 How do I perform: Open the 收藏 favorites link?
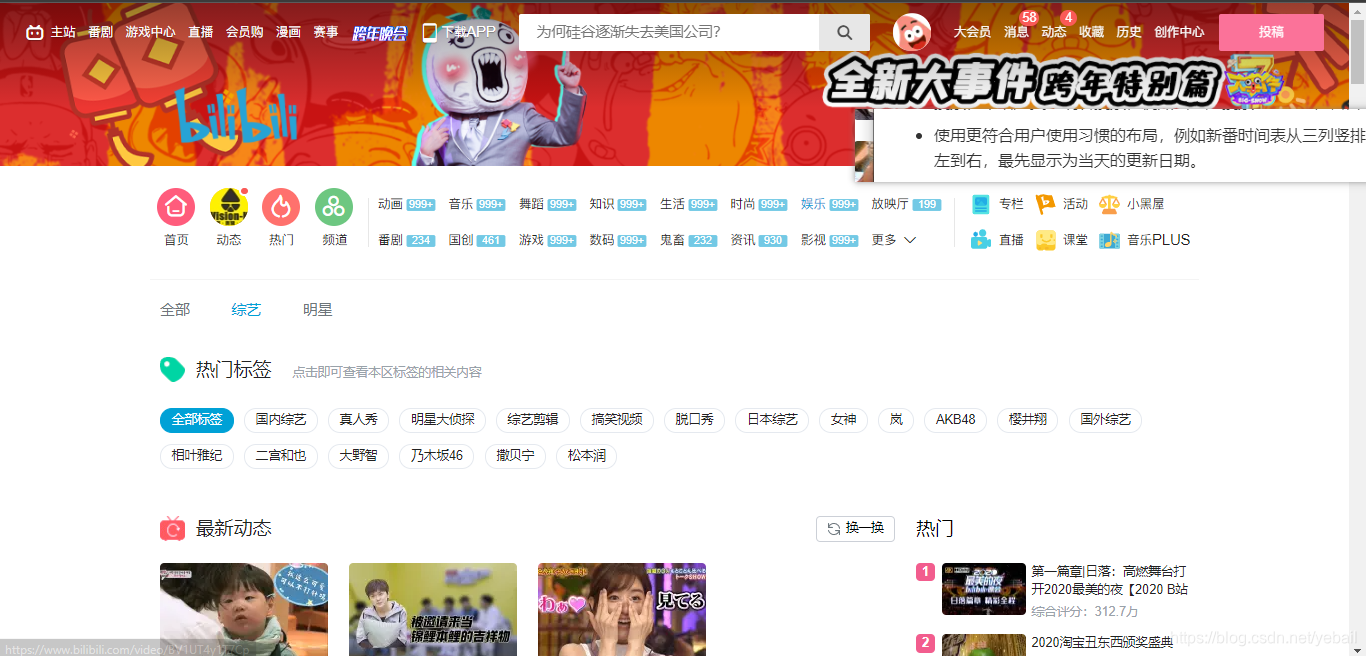tap(1091, 32)
